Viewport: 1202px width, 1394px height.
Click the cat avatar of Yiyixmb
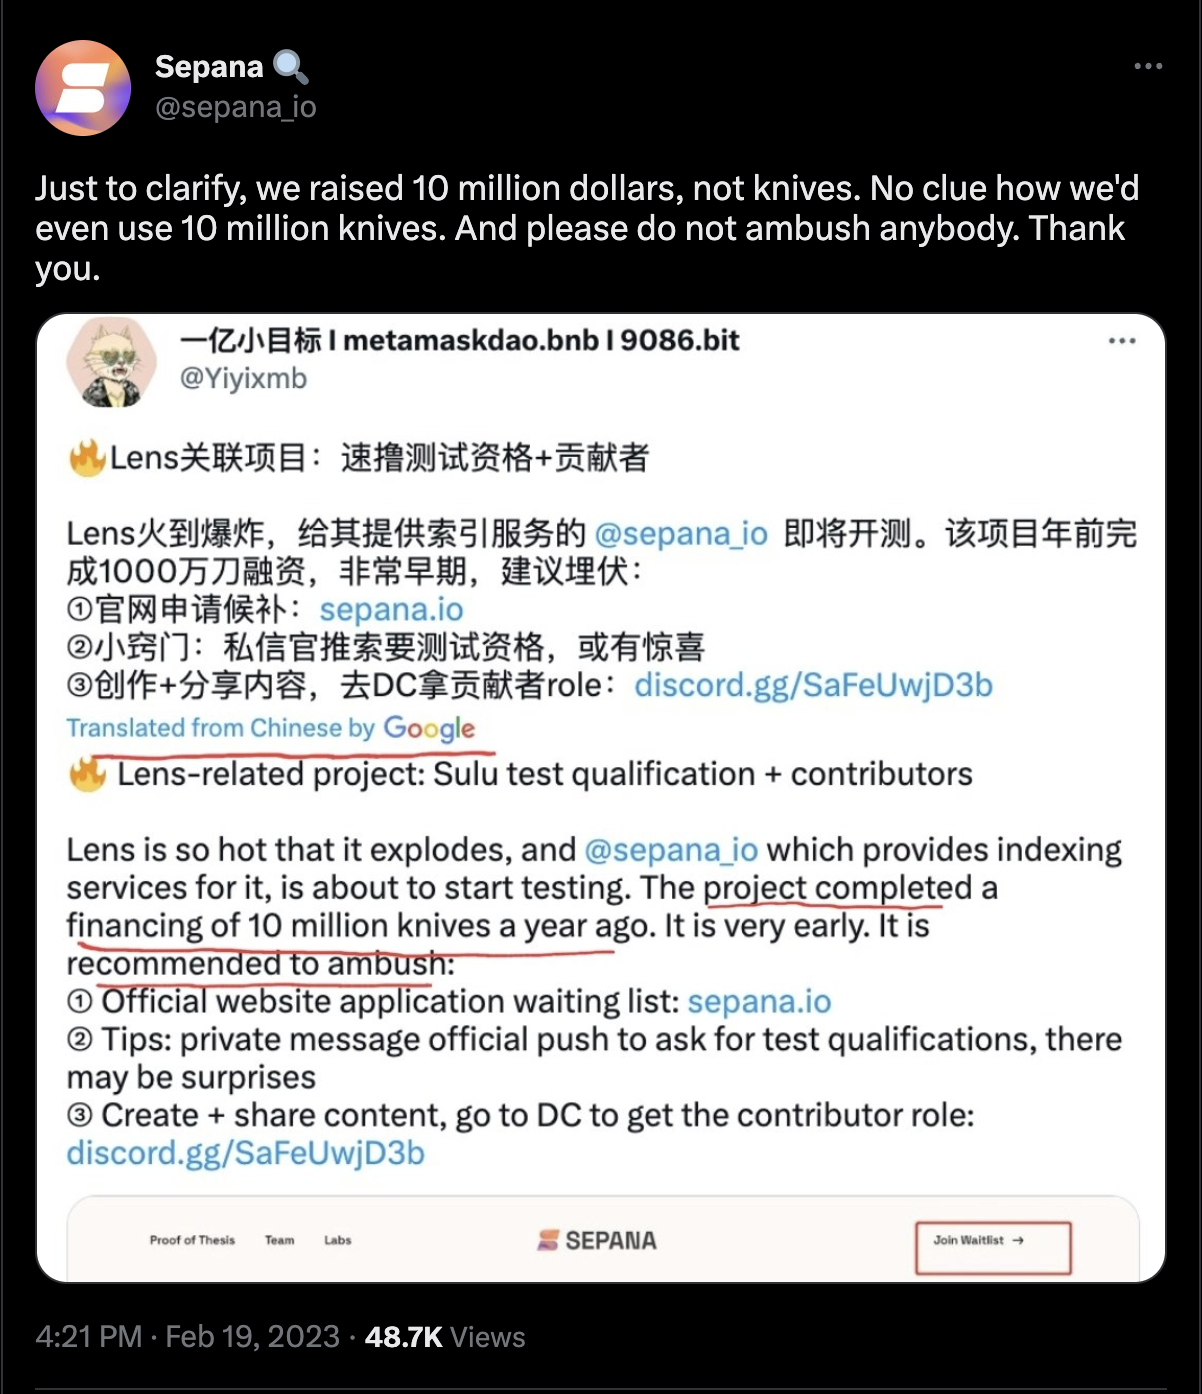(x=112, y=363)
